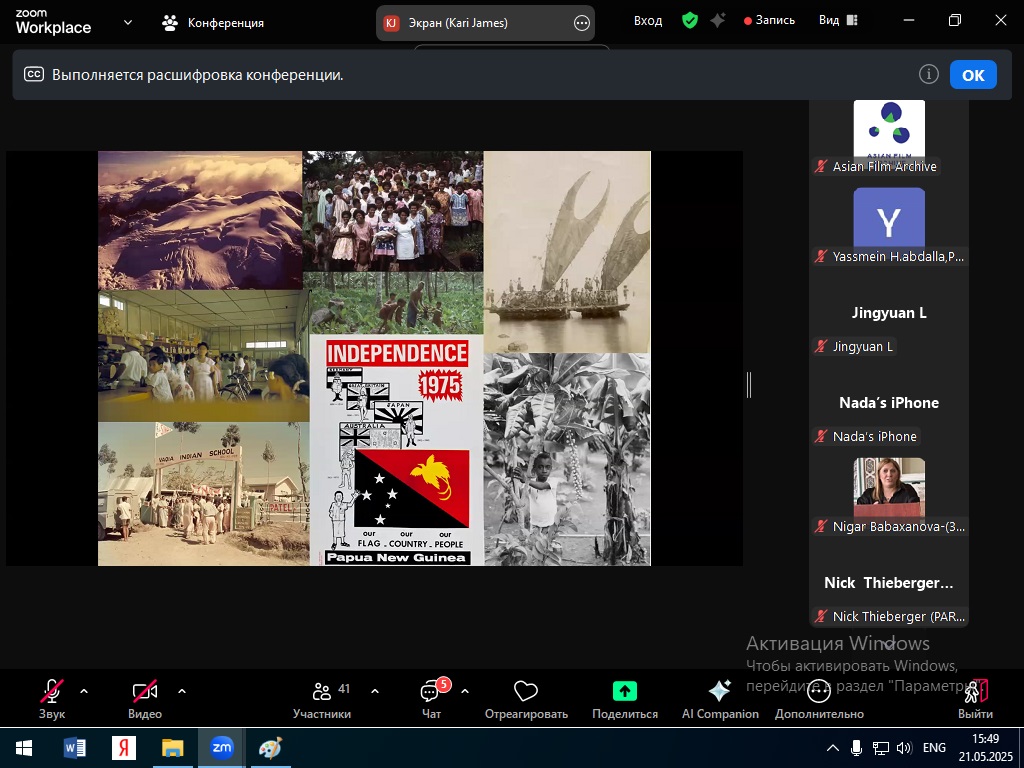Open the green encryption shield icon
The width and height of the screenshot is (1024, 768).
point(690,21)
